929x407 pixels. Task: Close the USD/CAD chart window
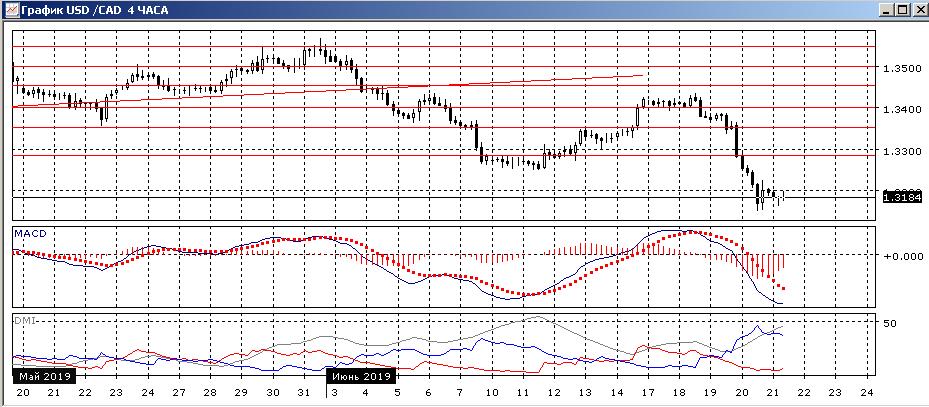pyautogui.click(x=917, y=9)
